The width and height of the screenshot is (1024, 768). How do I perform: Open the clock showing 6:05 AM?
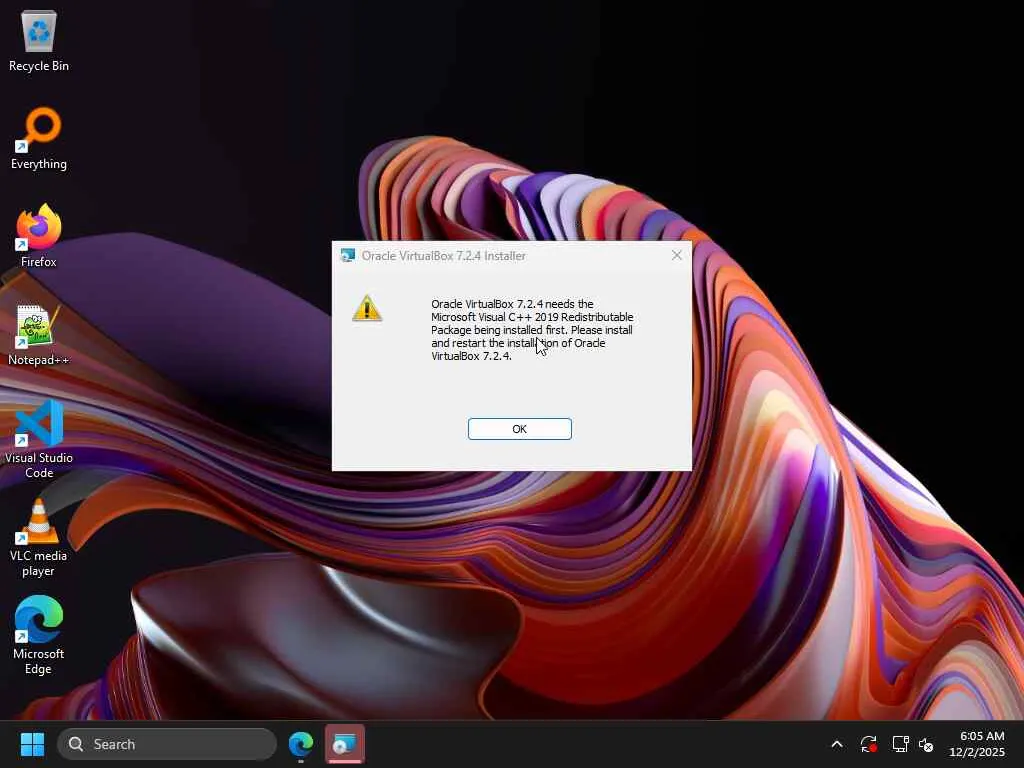pos(977,744)
